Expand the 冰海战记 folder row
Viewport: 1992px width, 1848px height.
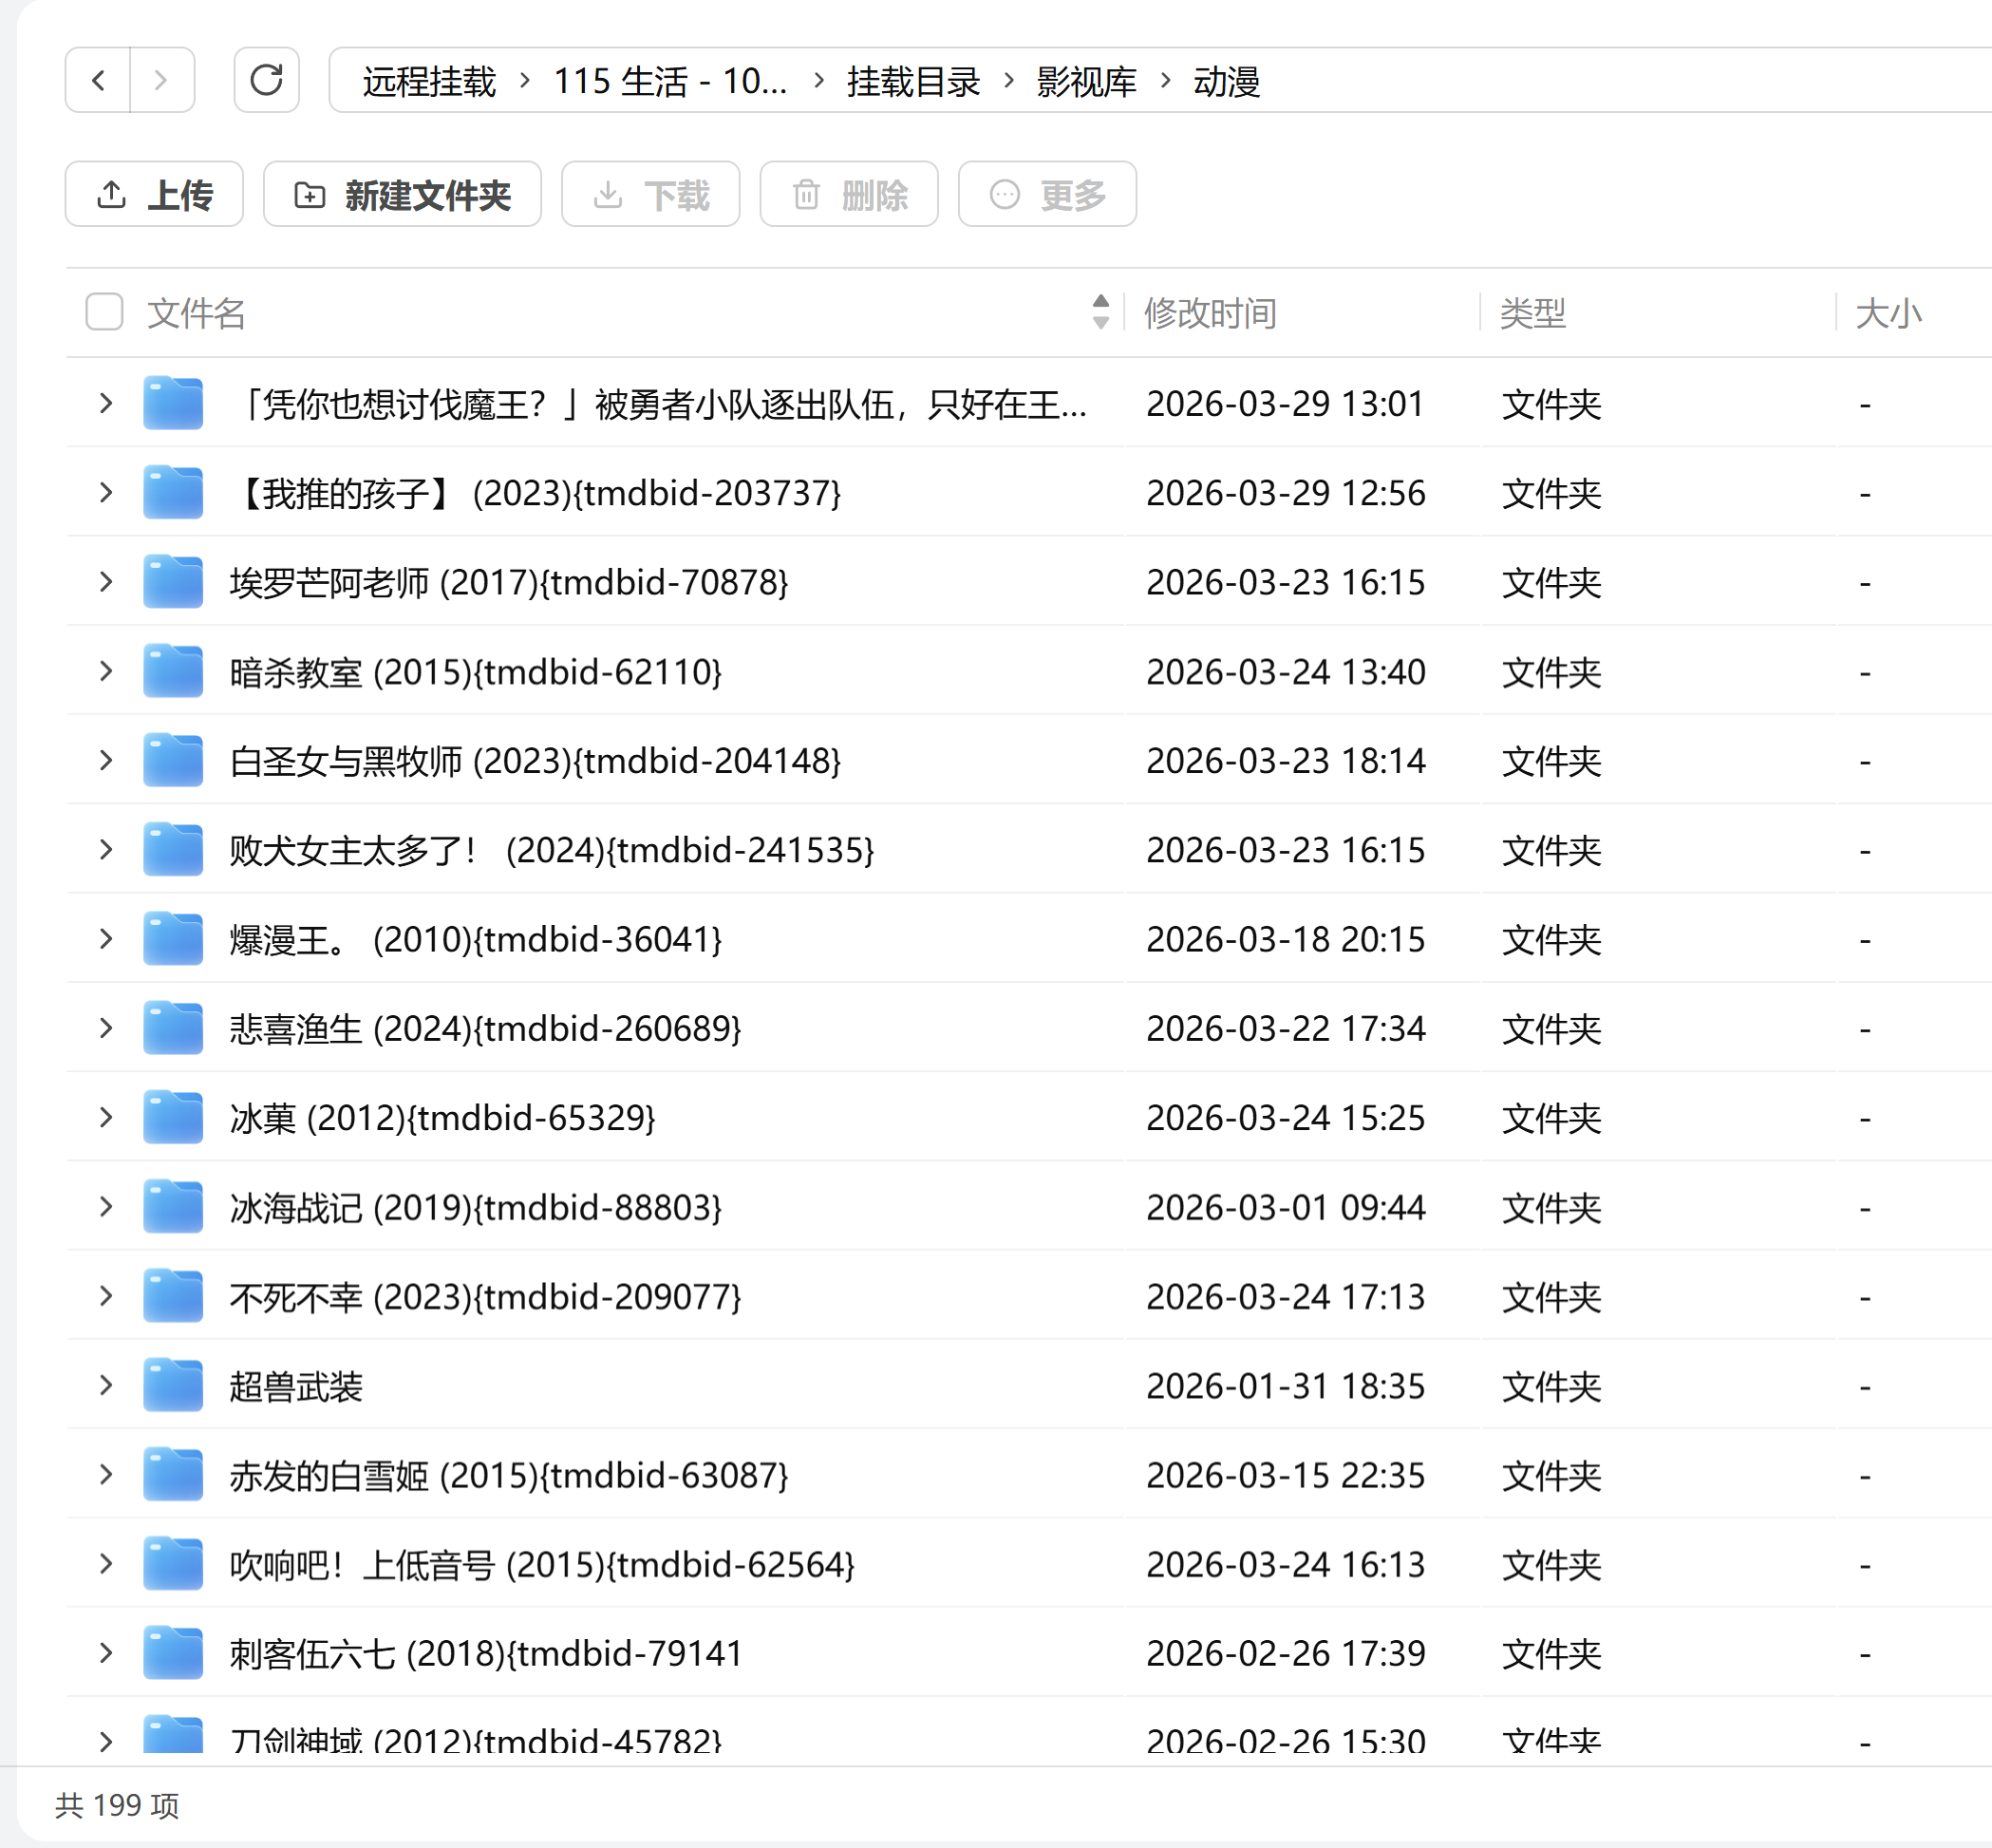pyautogui.click(x=106, y=1207)
